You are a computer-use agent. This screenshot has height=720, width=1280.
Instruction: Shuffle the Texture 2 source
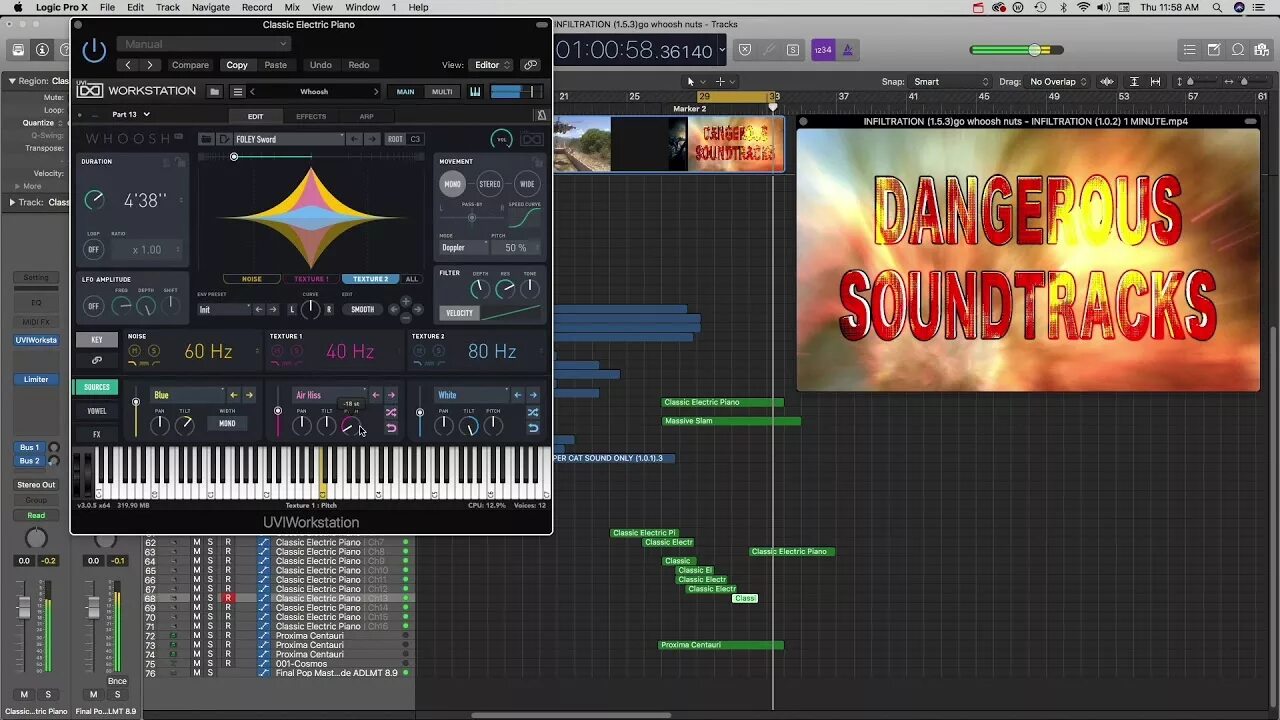click(533, 412)
